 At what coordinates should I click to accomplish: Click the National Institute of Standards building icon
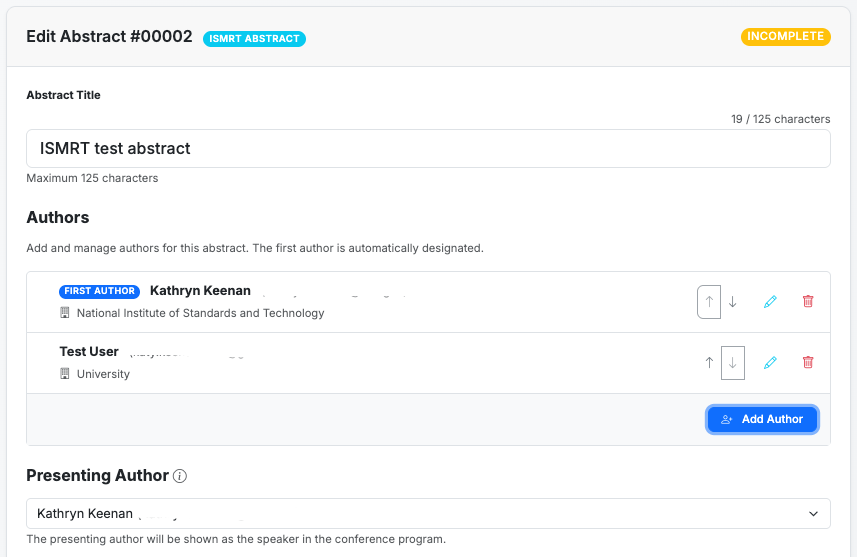tap(65, 313)
